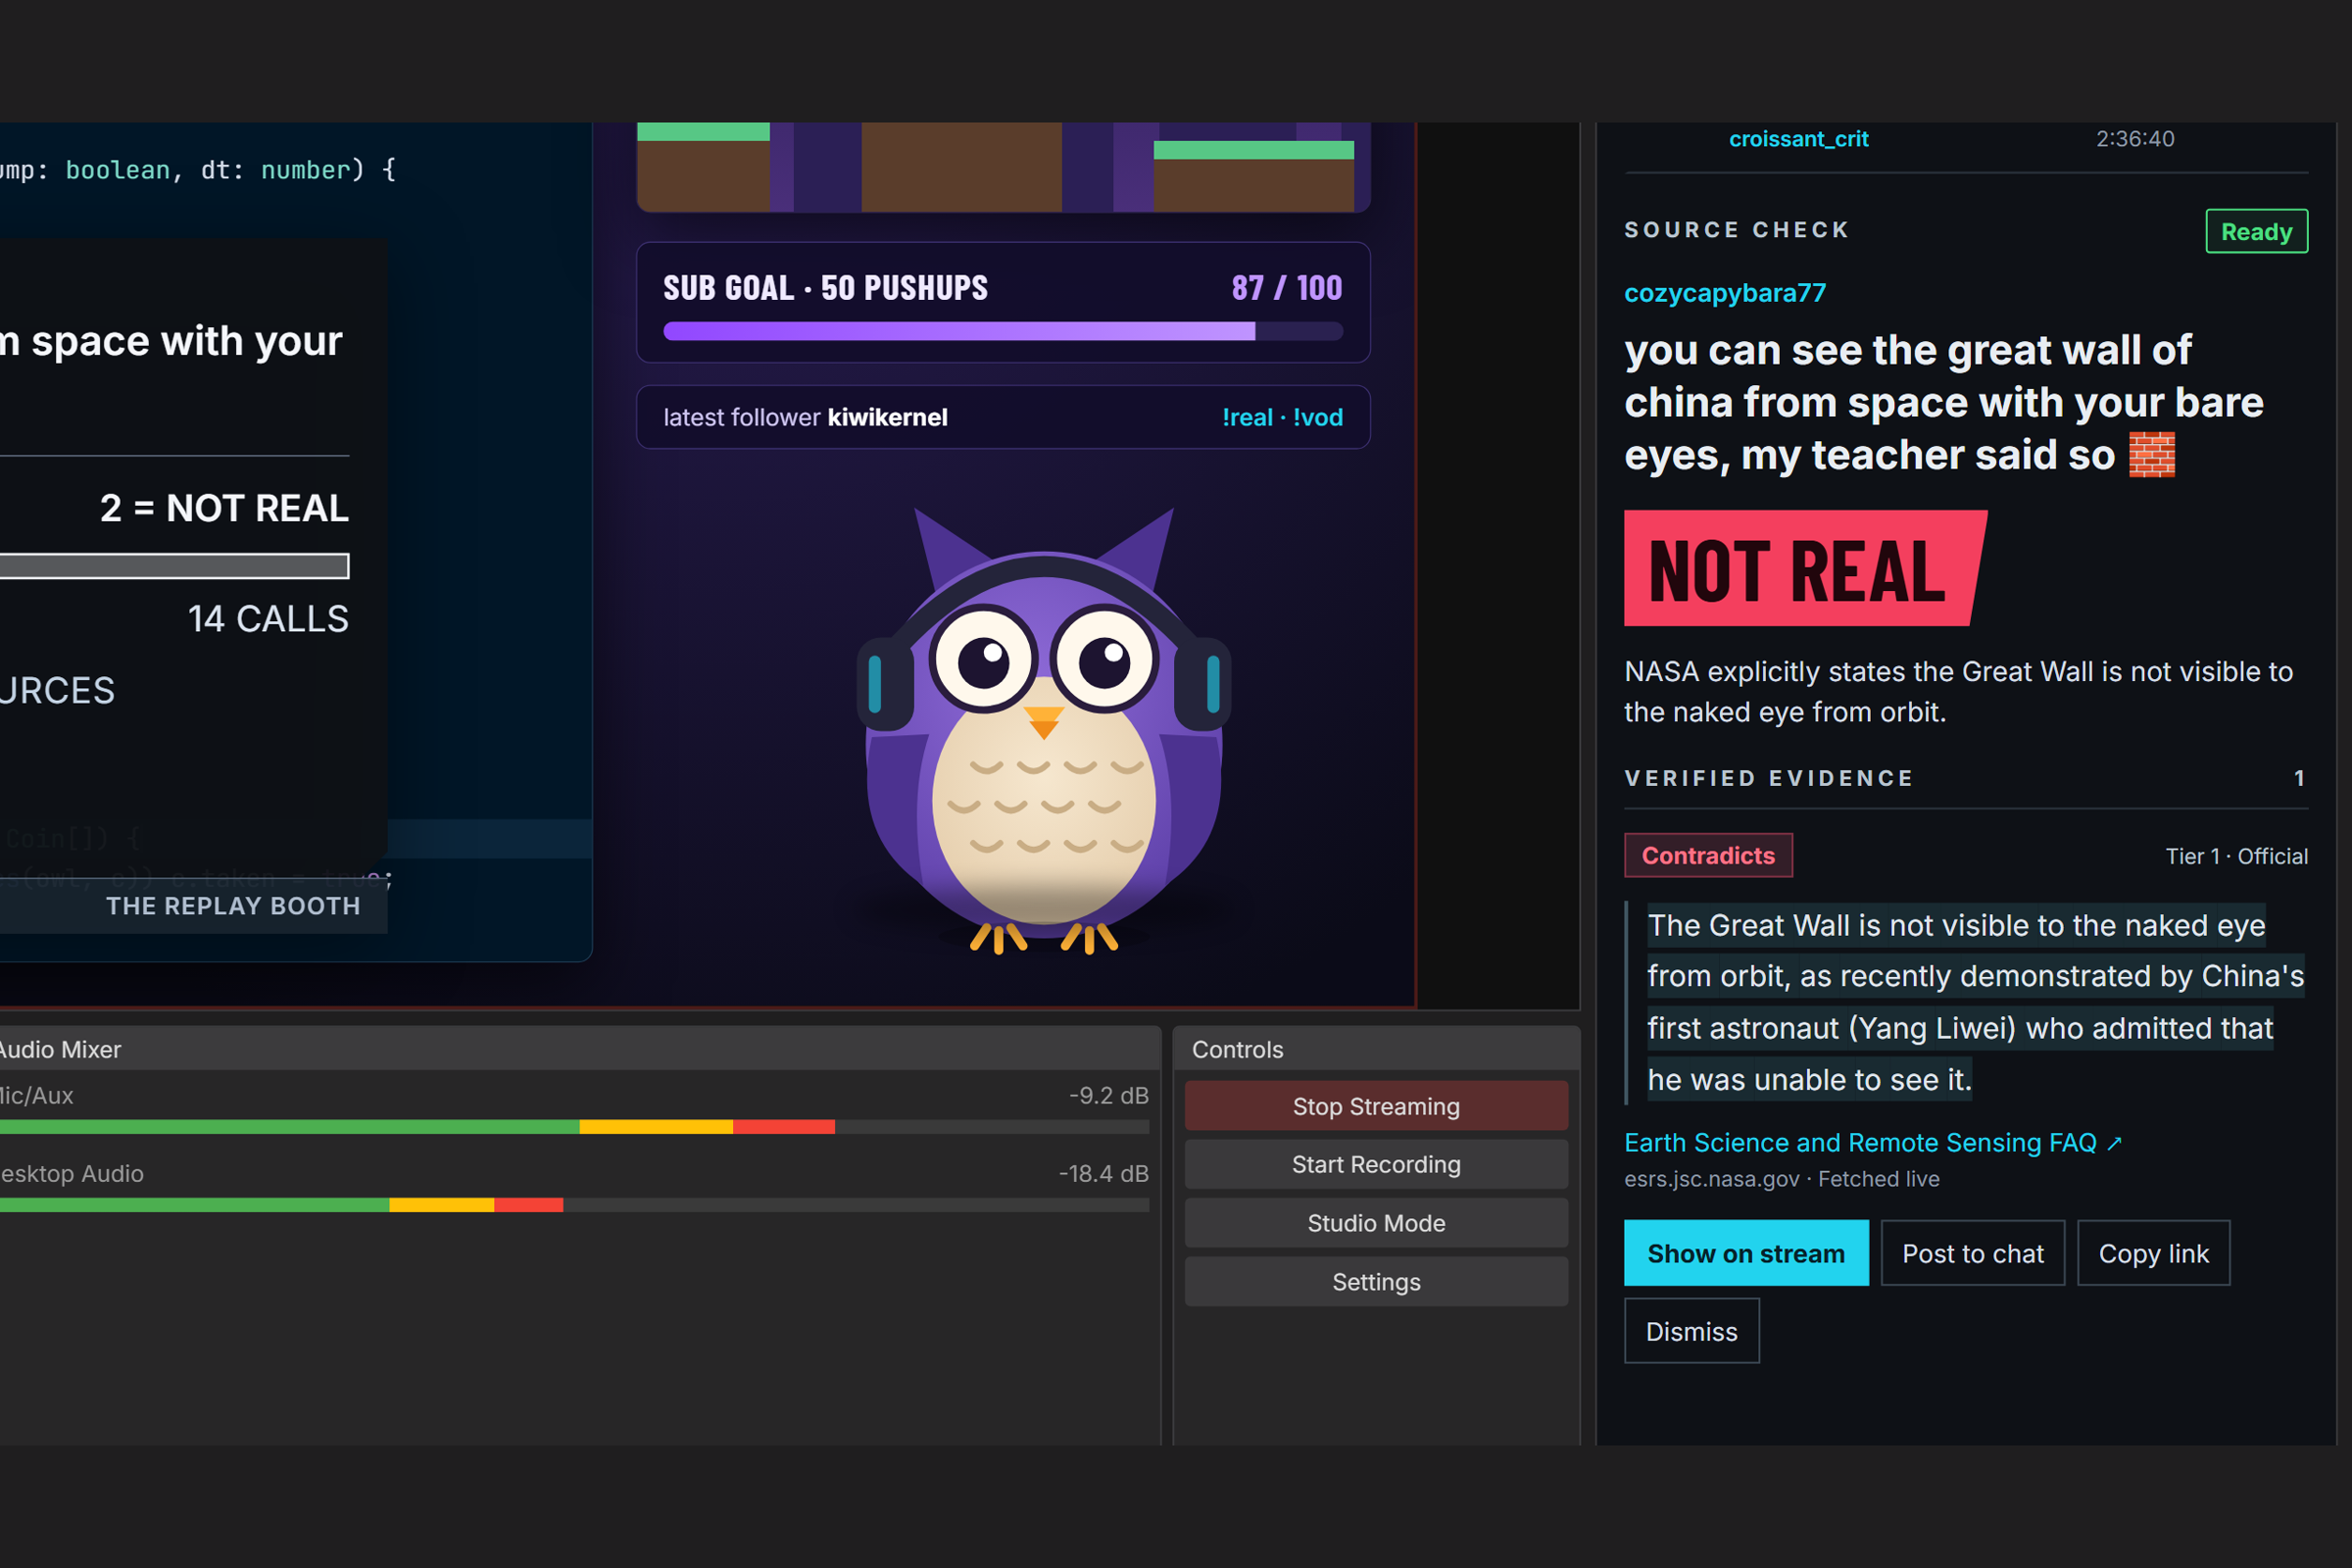Viewport: 2352px width, 1568px height.
Task: Click the NOT REAL verdict stamp
Action: (1805, 568)
